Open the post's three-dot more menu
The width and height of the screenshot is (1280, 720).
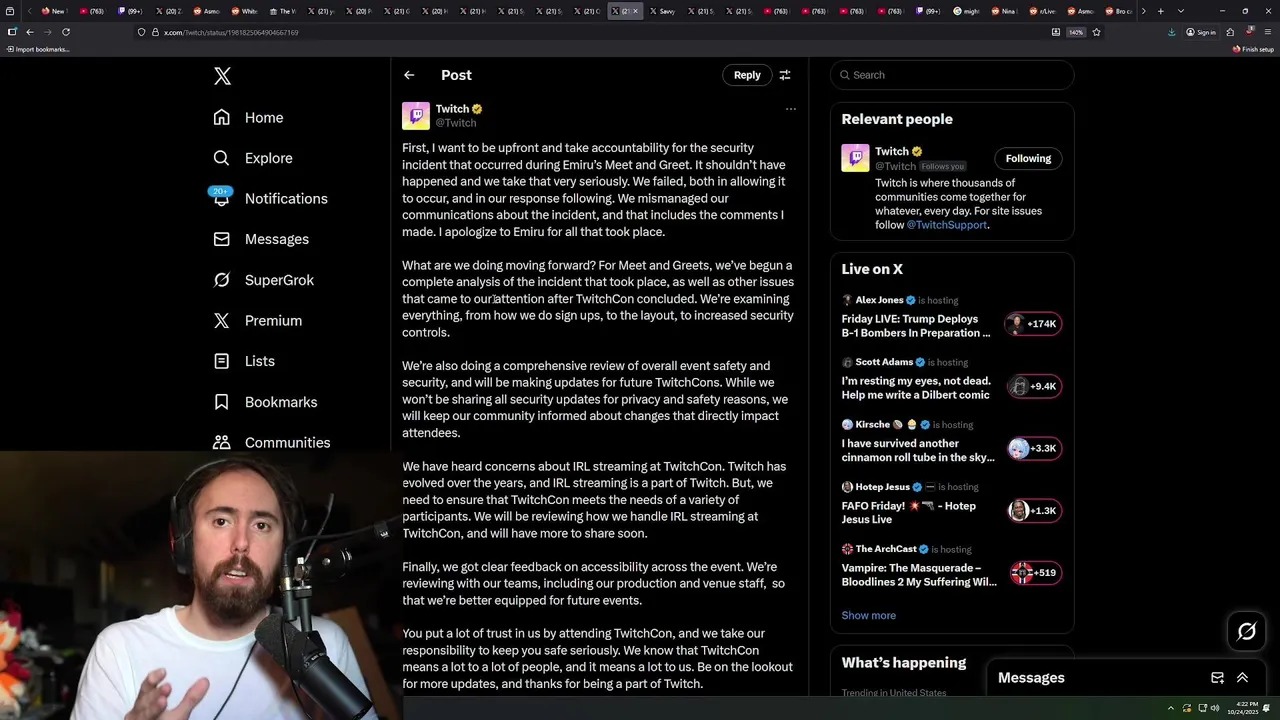tap(790, 109)
